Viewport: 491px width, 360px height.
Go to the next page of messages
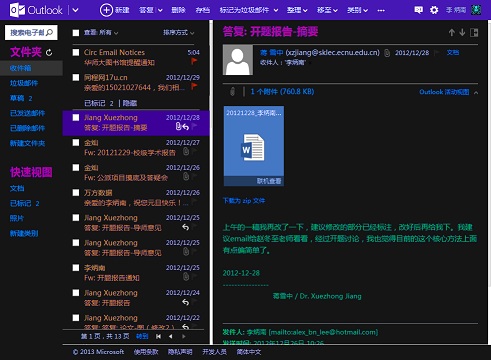tap(184, 336)
